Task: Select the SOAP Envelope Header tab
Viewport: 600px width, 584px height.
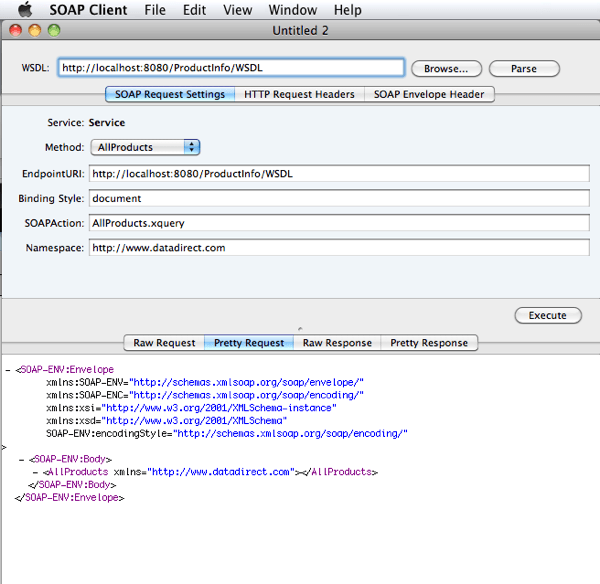Action: 429,94
